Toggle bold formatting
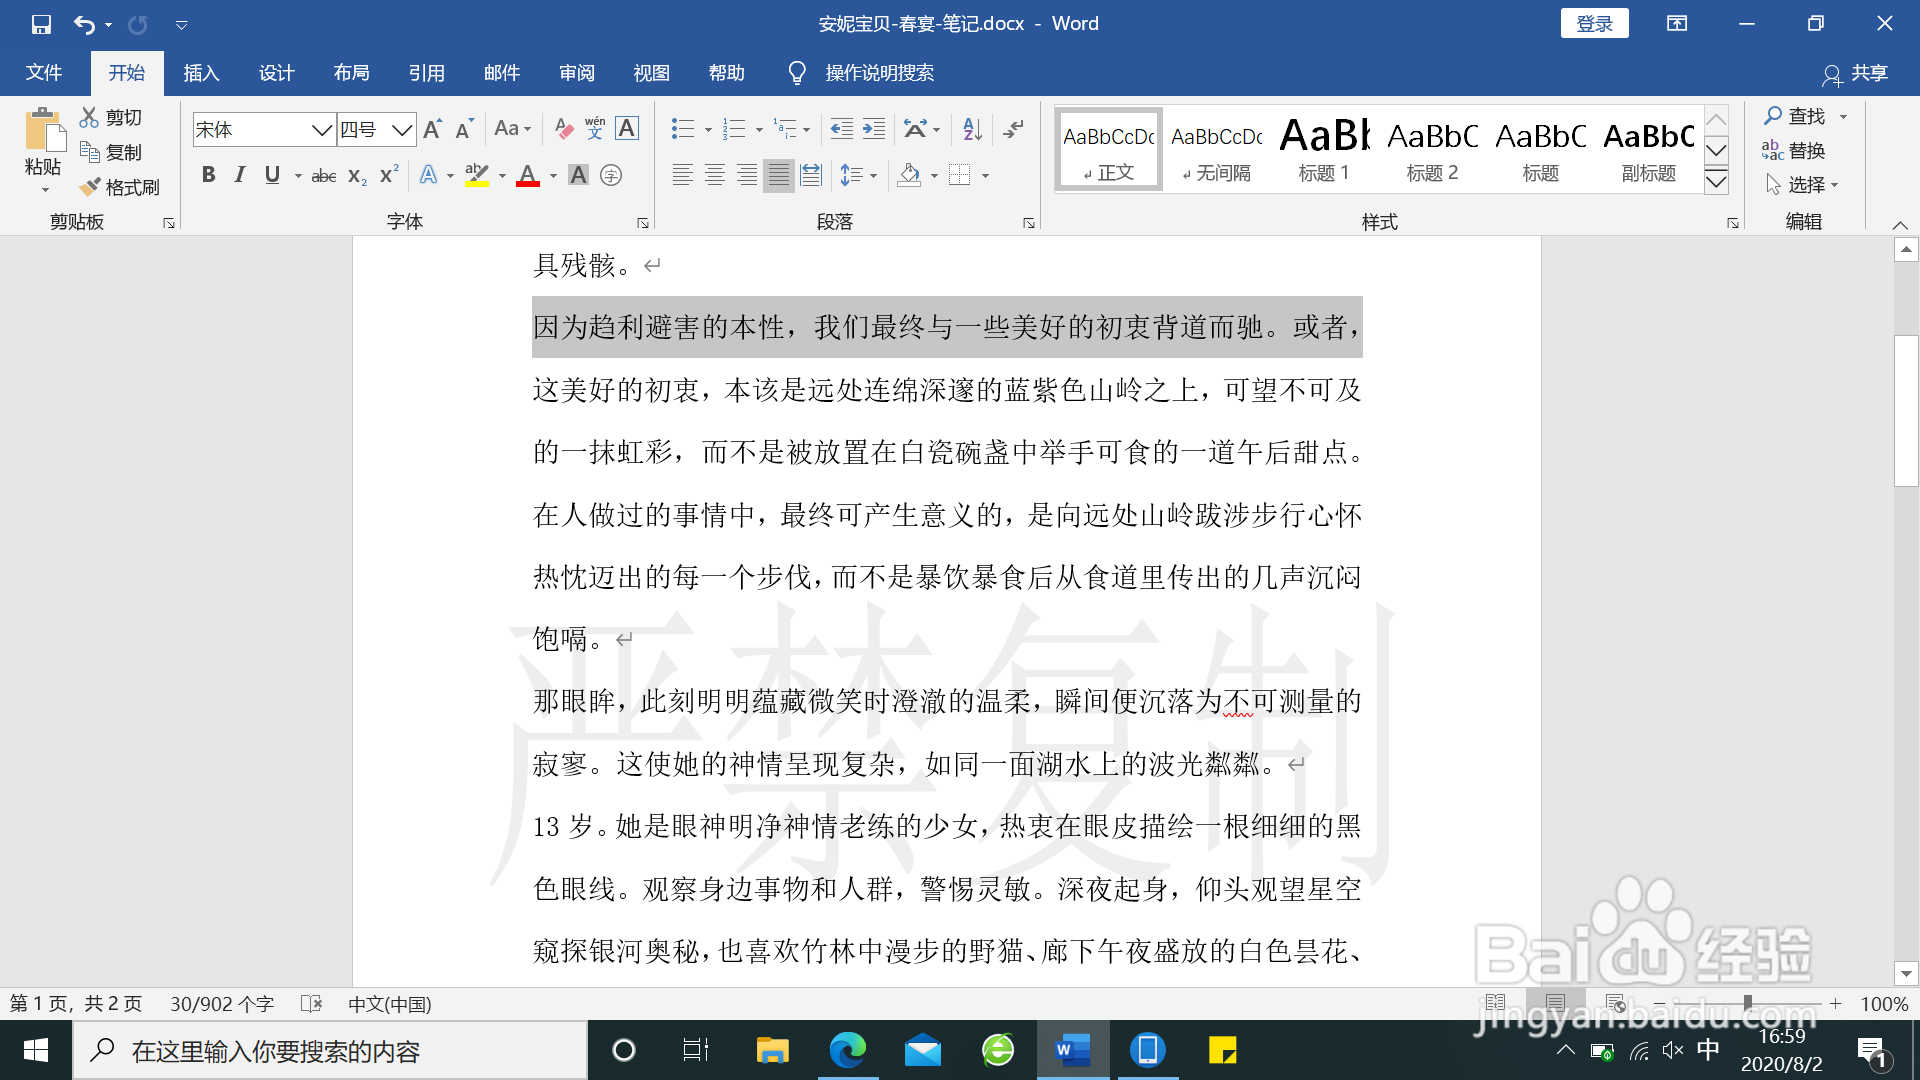The image size is (1920, 1080). click(x=208, y=175)
